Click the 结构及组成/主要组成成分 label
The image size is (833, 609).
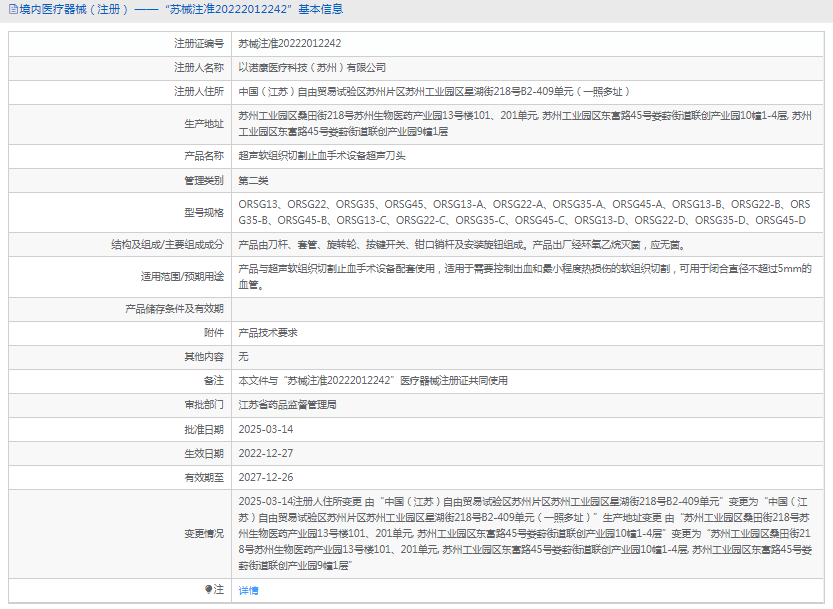point(167,244)
